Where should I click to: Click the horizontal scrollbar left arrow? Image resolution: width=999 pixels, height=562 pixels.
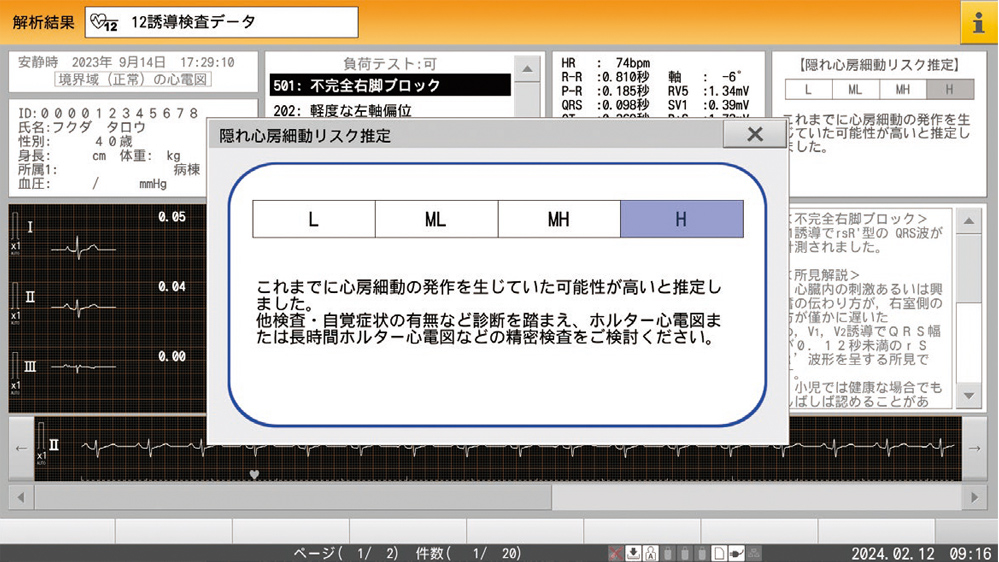[x=21, y=497]
